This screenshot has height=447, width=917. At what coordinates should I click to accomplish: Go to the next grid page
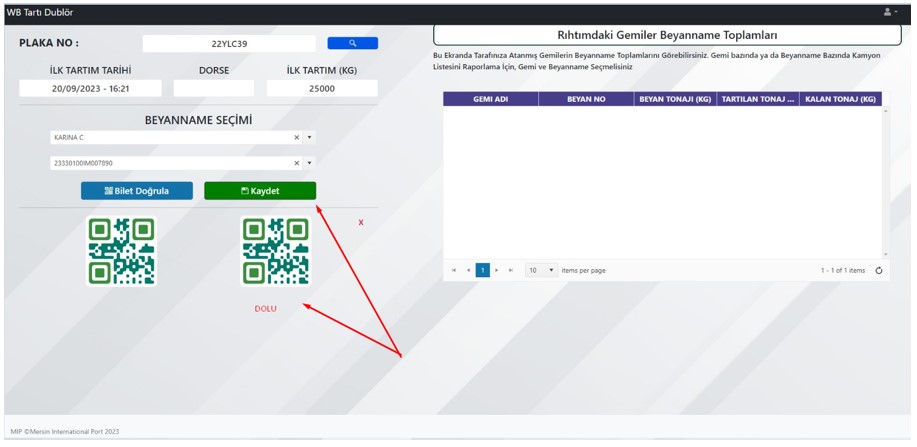point(497,270)
